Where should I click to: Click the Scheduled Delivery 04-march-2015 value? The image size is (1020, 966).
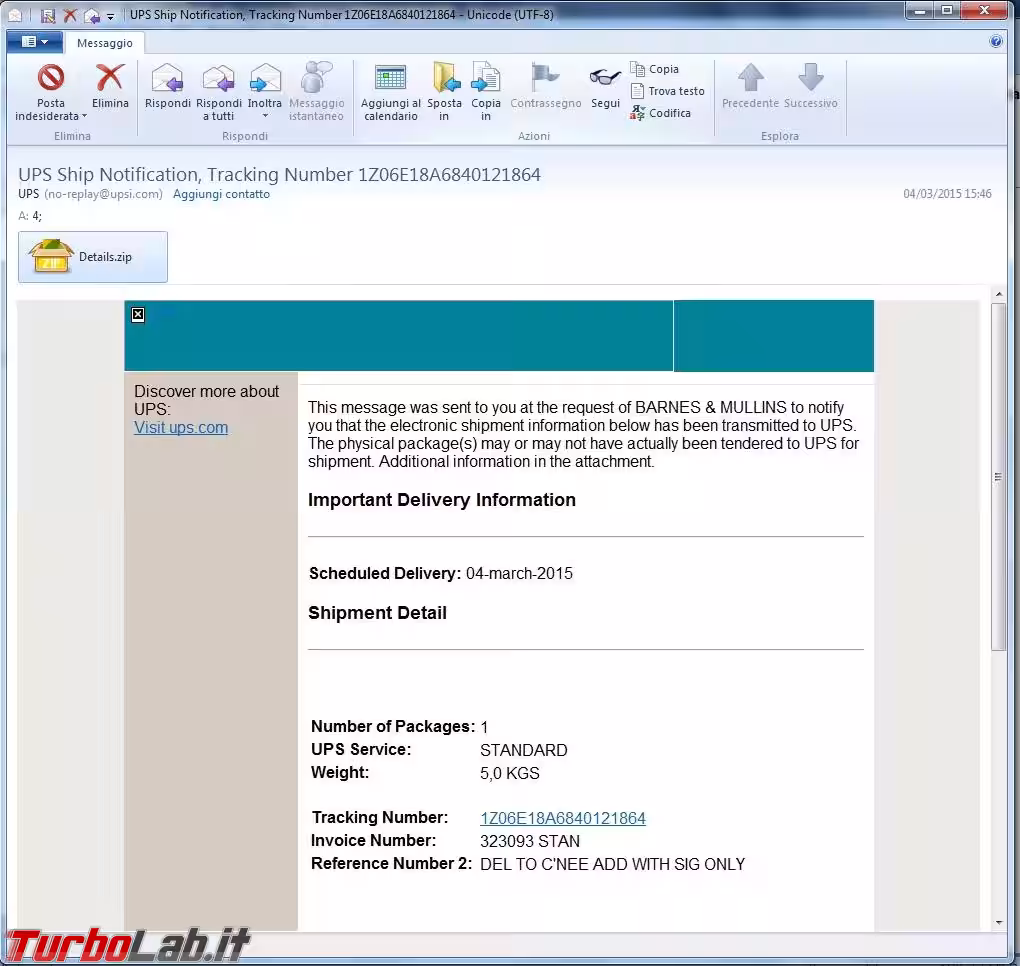(519, 573)
